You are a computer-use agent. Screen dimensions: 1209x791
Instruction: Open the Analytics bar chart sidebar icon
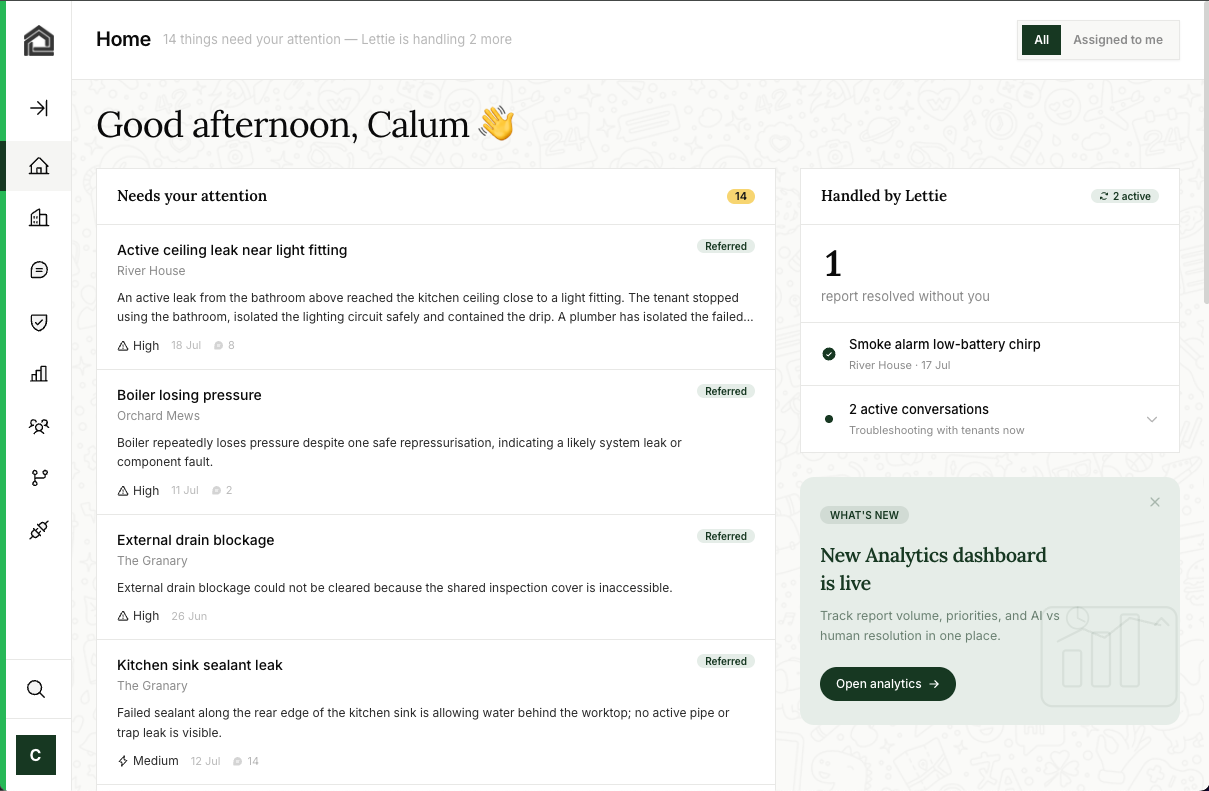coord(39,374)
